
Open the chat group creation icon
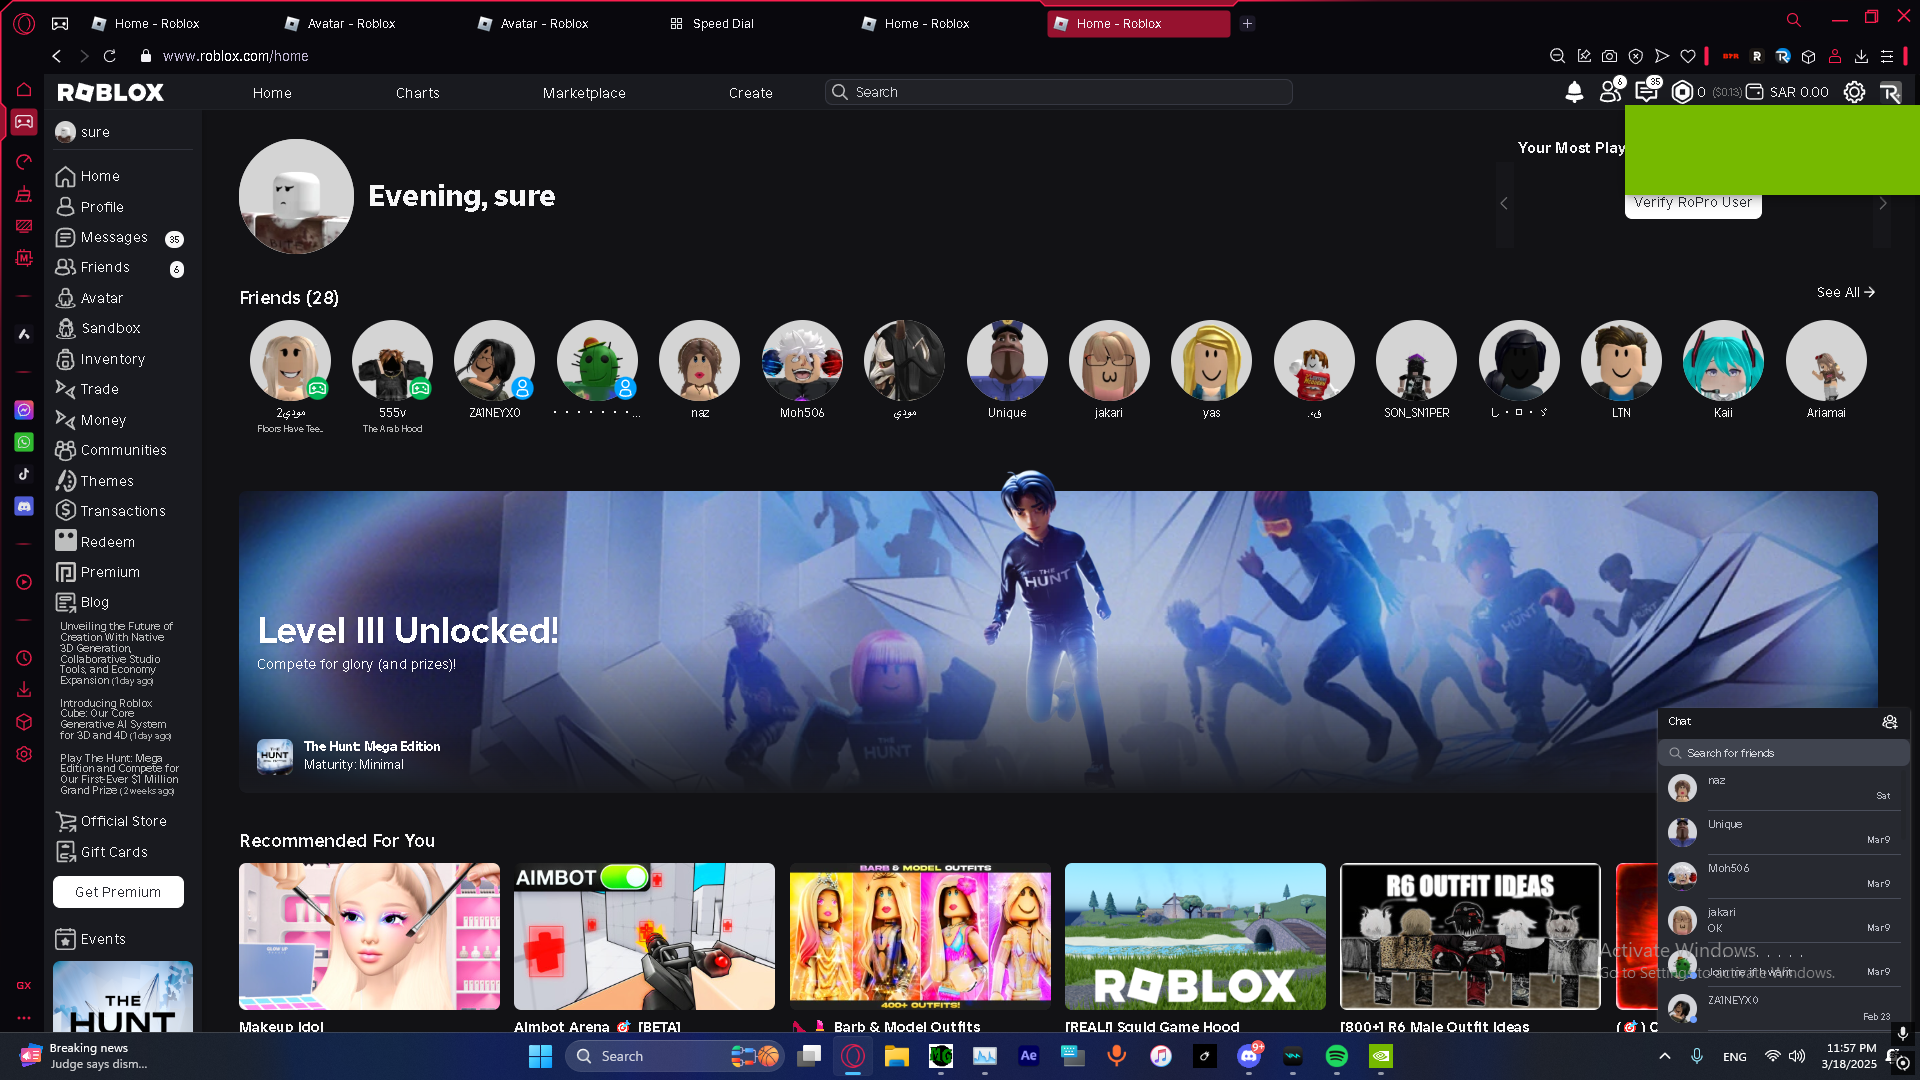pos(1889,721)
